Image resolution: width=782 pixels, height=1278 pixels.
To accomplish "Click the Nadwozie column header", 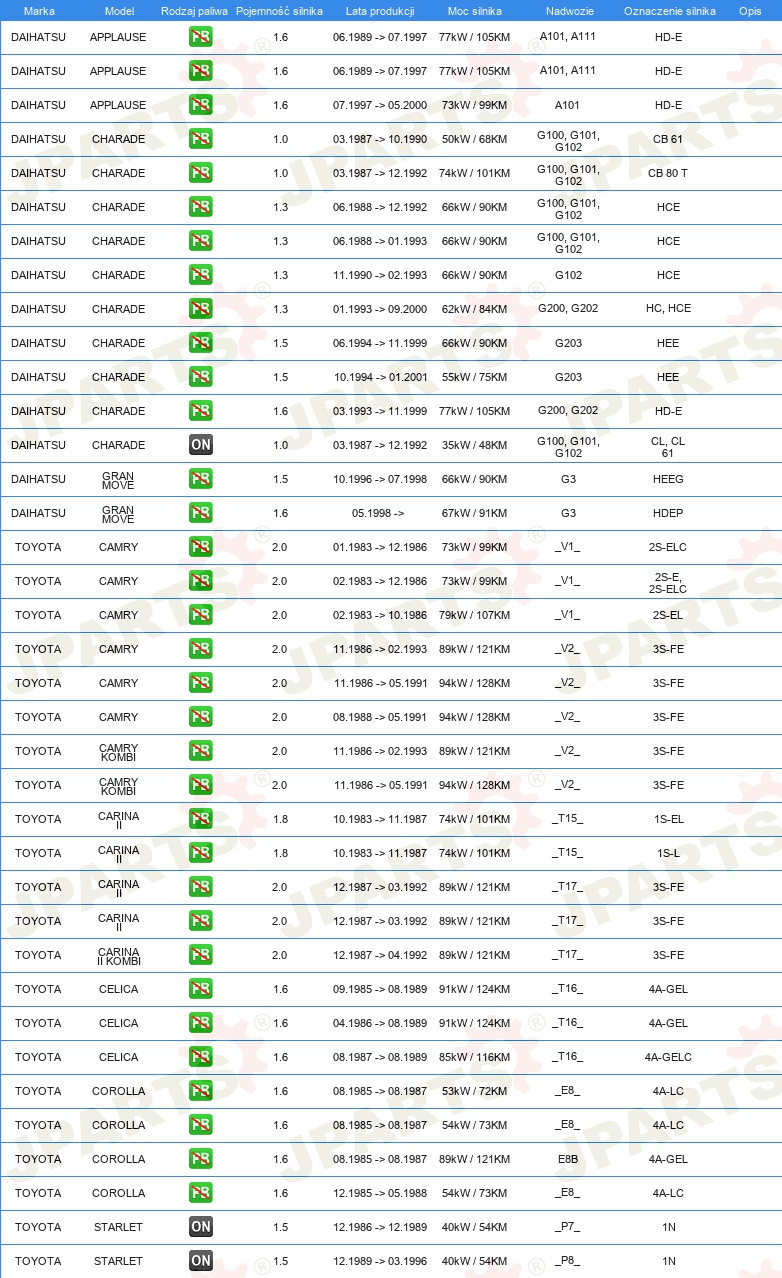I will pyautogui.click(x=568, y=11).
